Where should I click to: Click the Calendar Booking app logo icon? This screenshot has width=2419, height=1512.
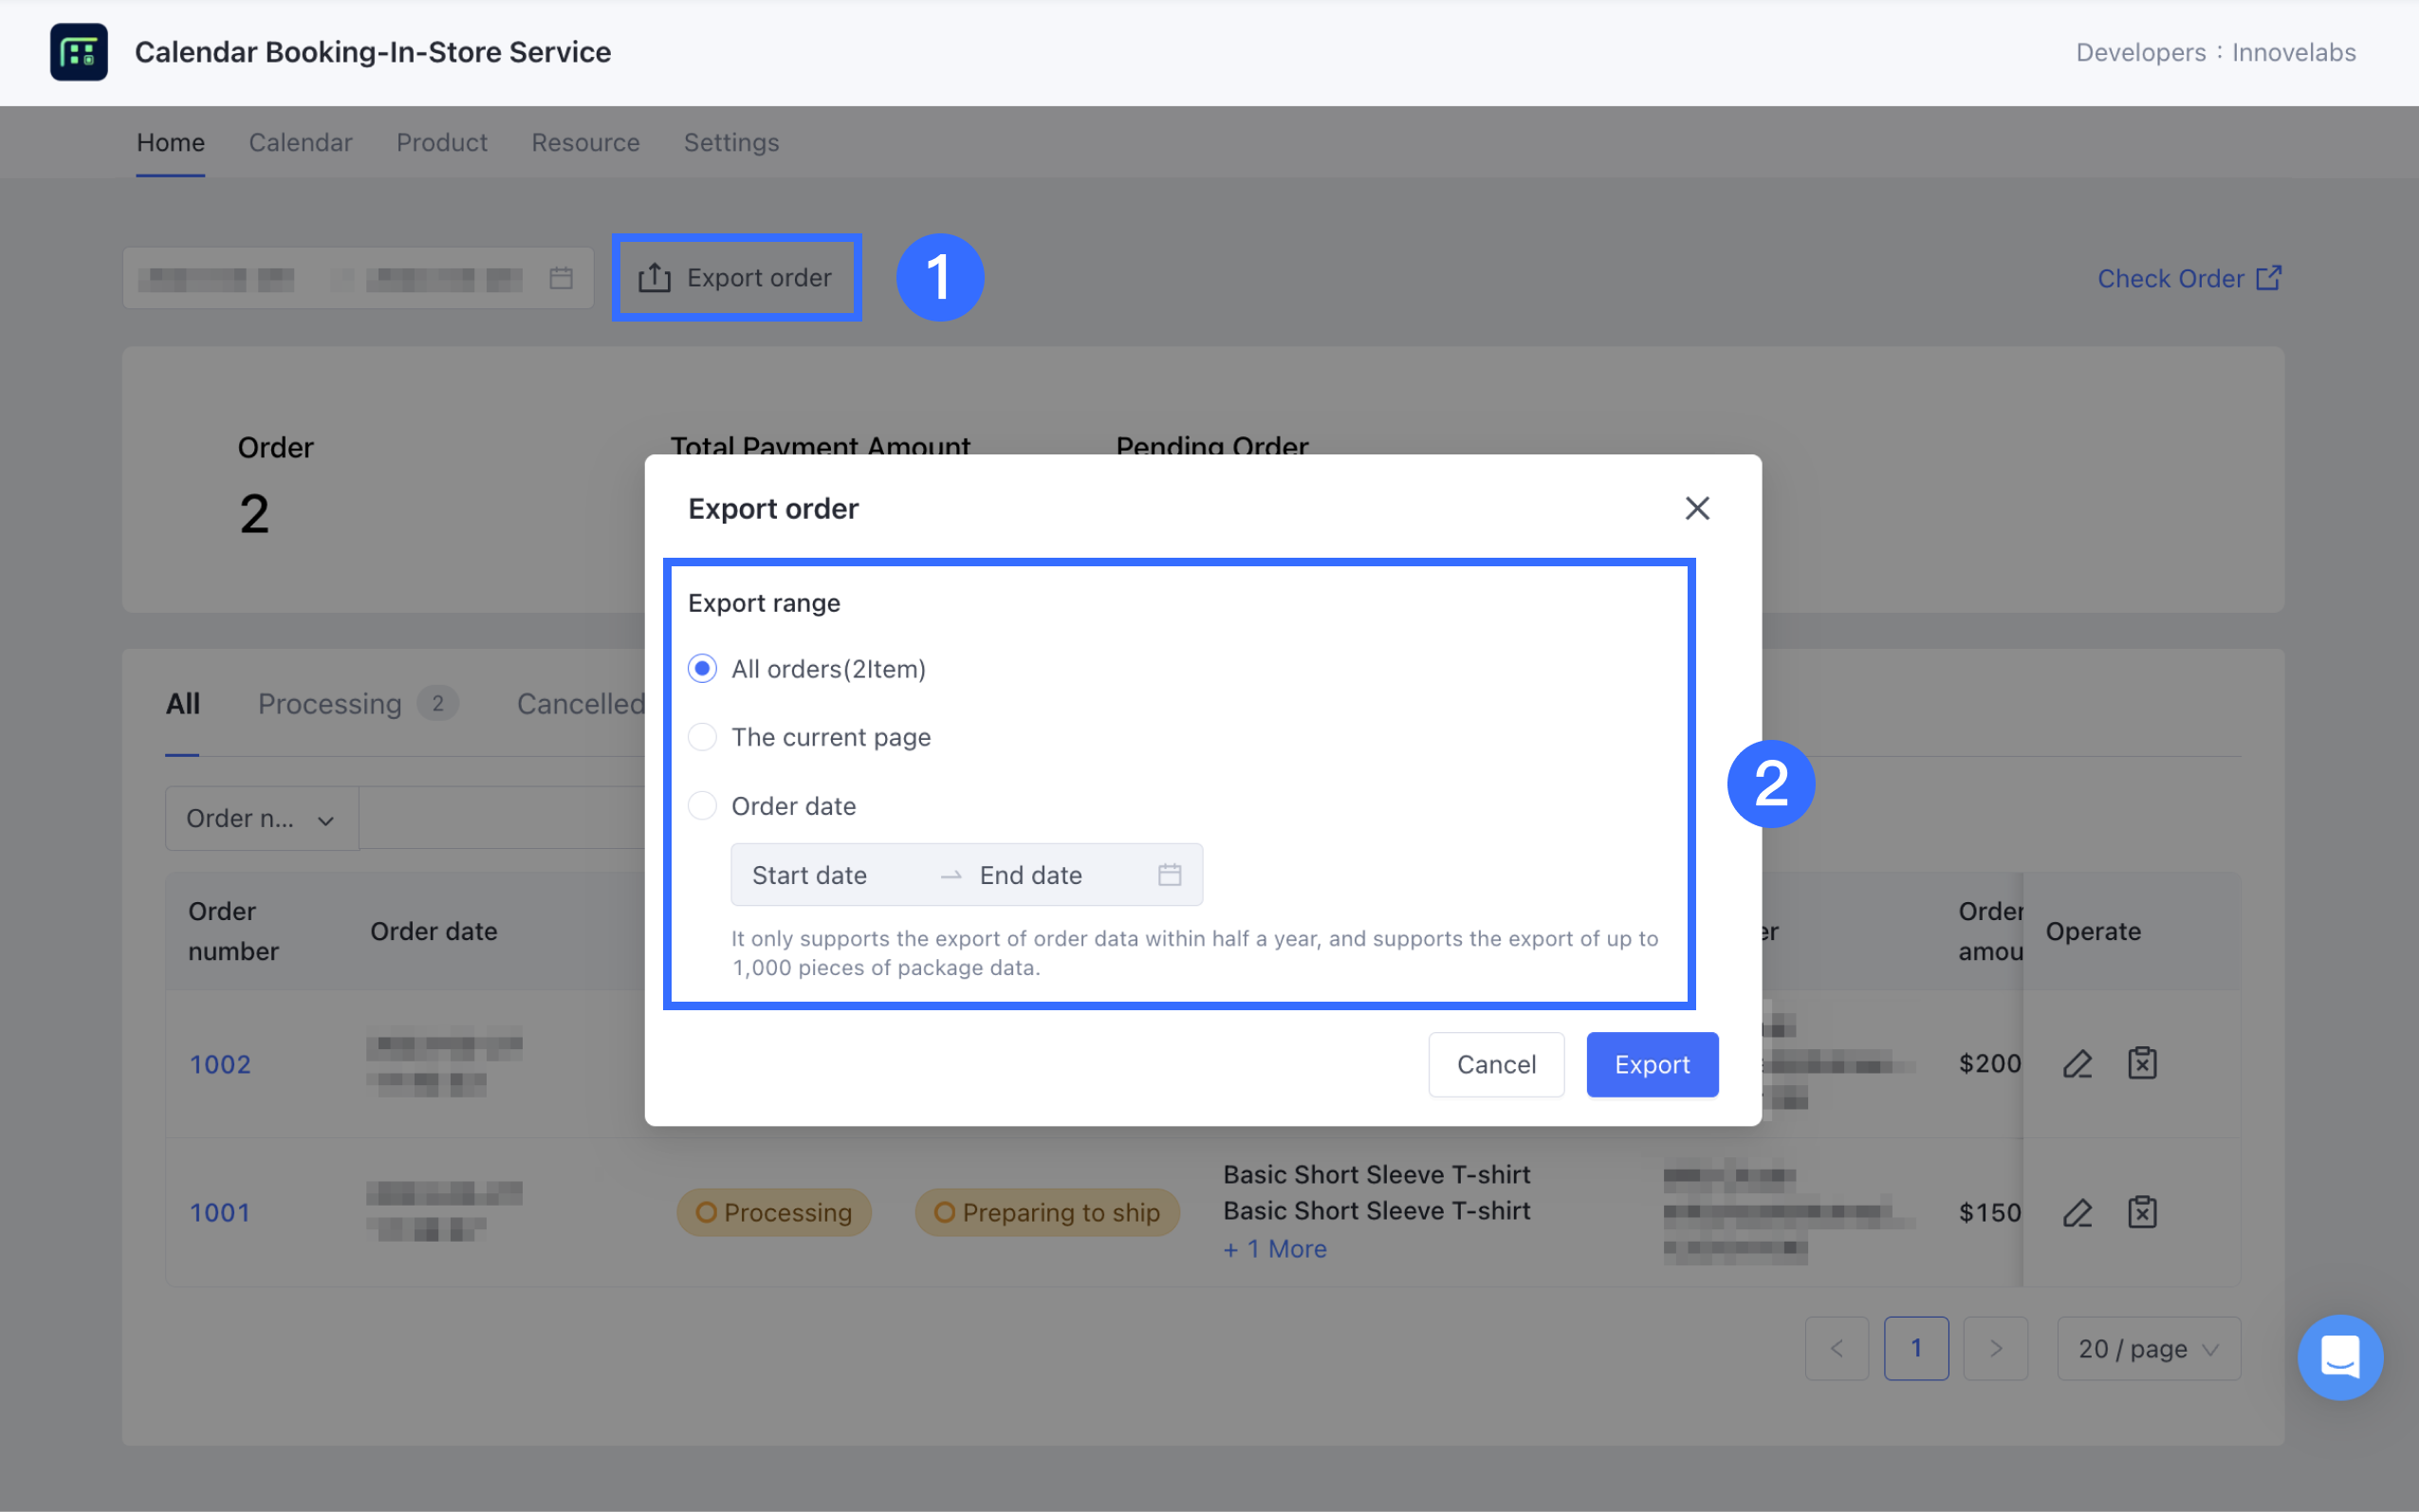(79, 52)
